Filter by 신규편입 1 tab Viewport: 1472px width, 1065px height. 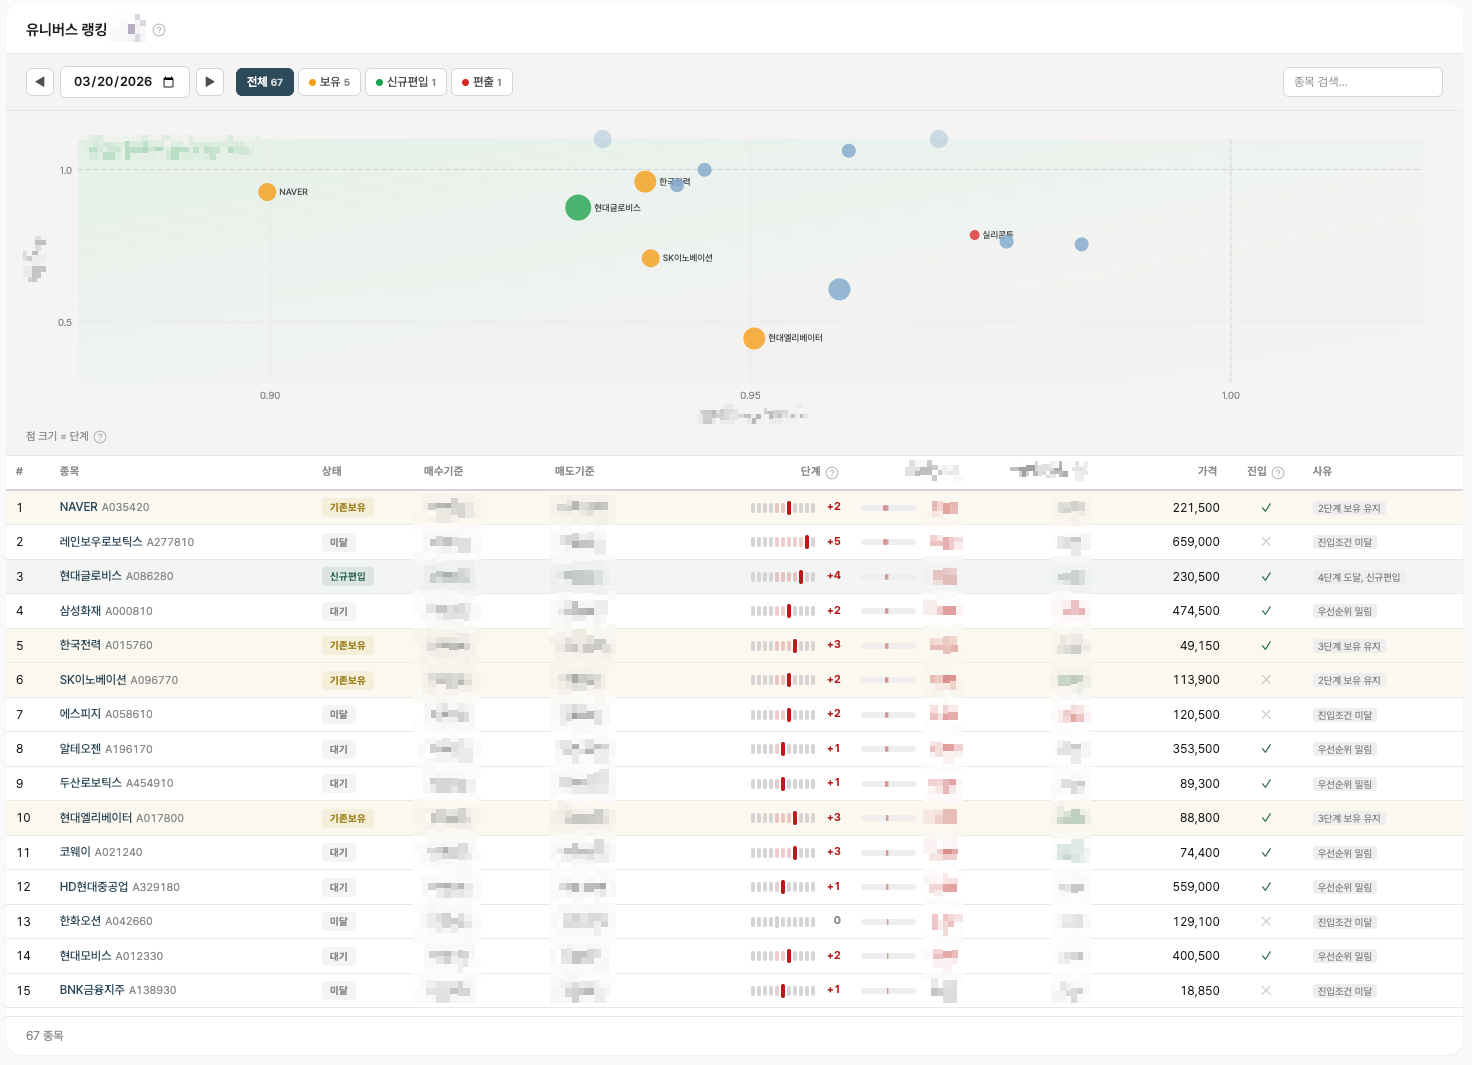pos(406,82)
